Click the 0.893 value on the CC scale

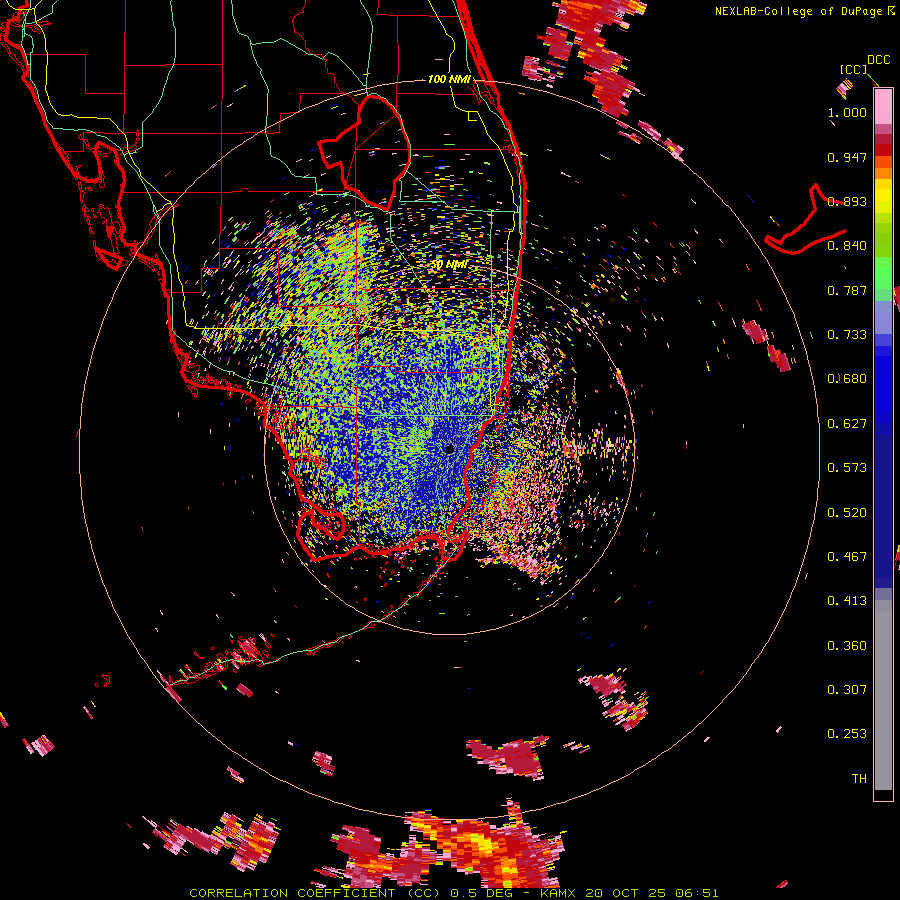click(x=847, y=201)
